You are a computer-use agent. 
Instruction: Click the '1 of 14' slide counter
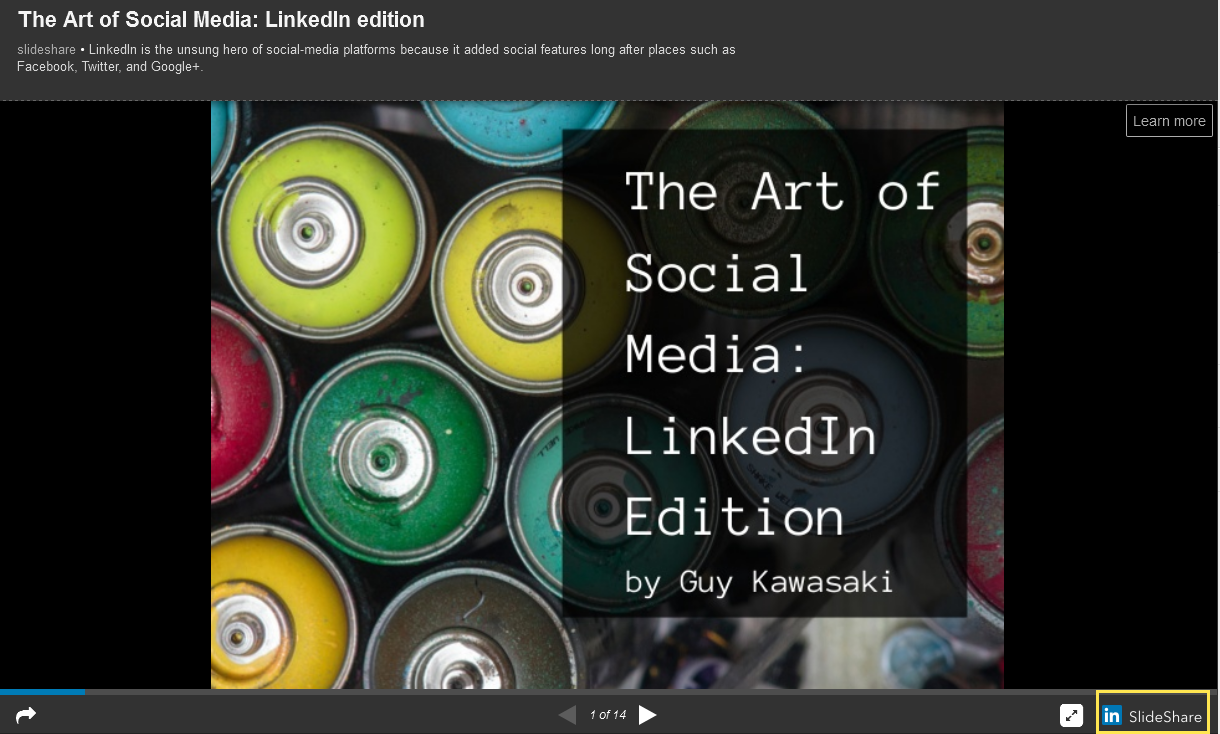pos(608,715)
